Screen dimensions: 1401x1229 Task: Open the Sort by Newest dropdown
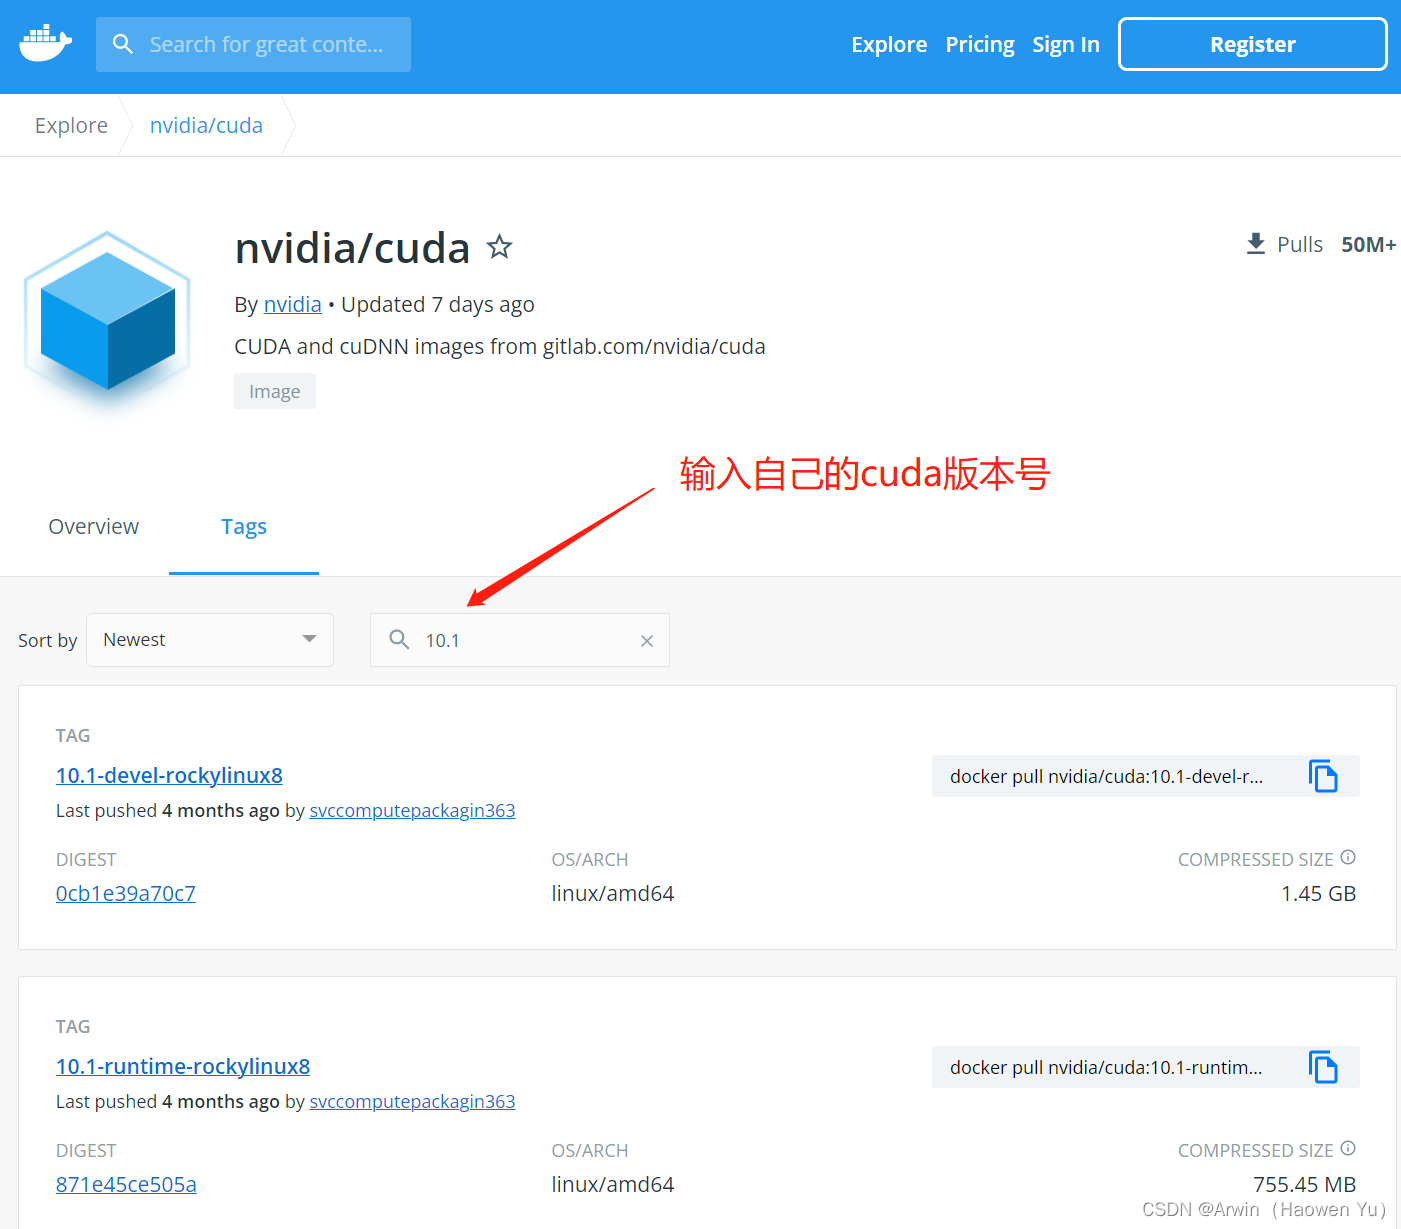[210, 640]
